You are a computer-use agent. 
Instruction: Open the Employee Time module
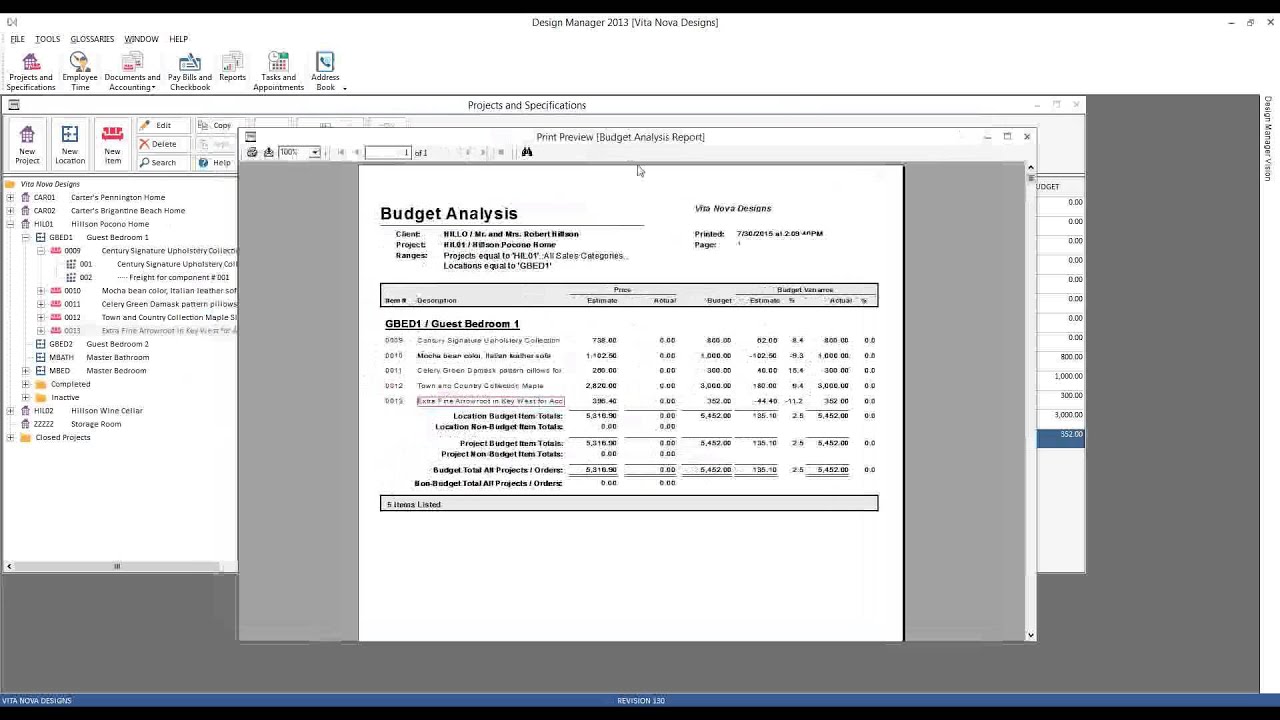tap(80, 72)
